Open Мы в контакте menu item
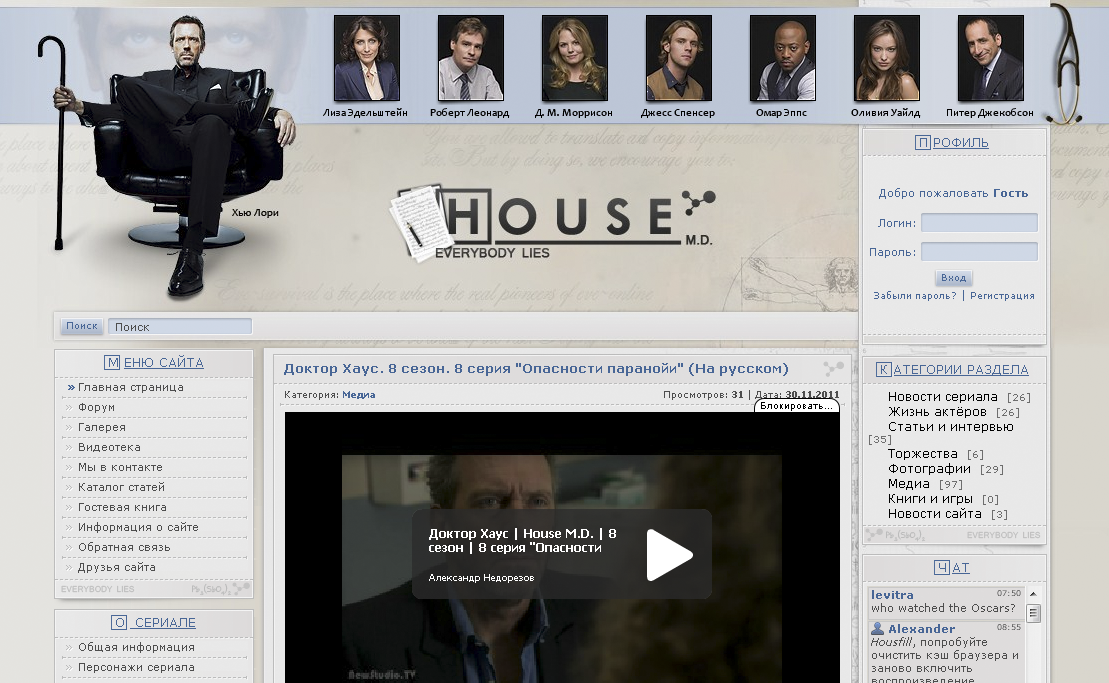This screenshot has width=1109, height=683. (120, 467)
